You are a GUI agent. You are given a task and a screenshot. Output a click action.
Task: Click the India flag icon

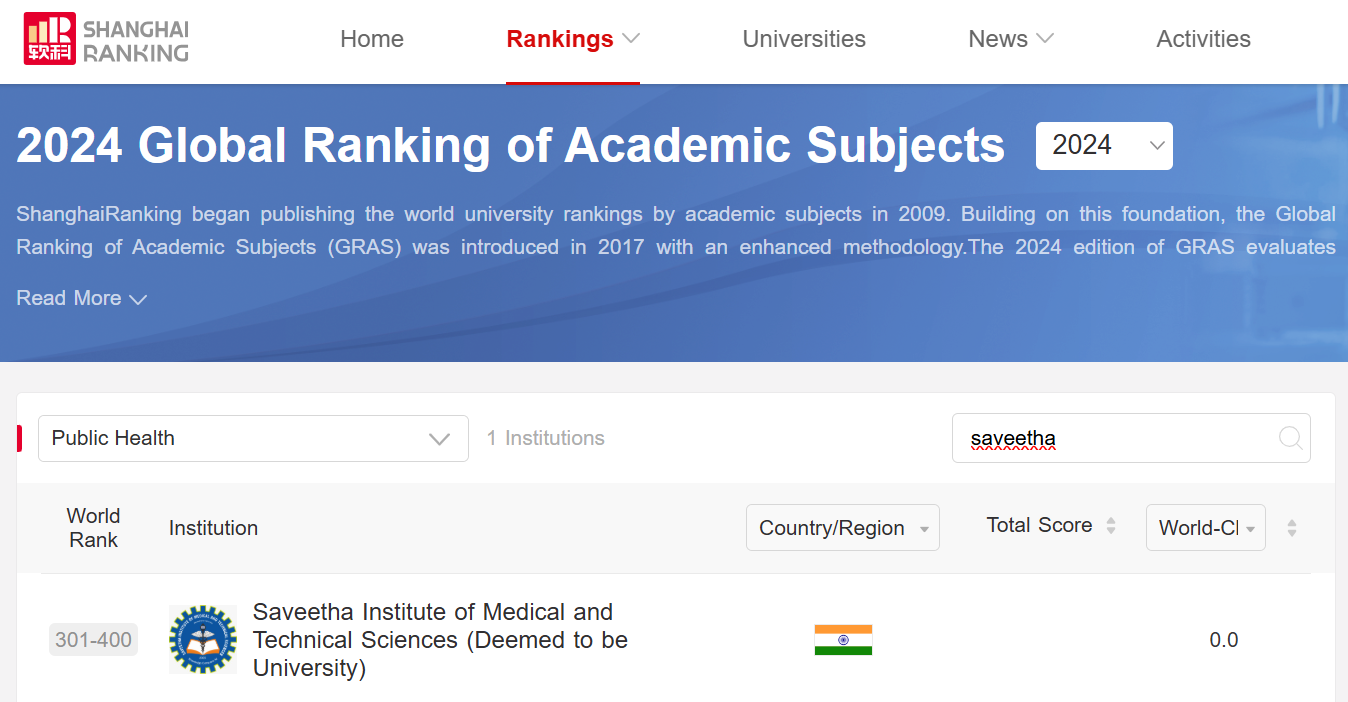point(843,640)
